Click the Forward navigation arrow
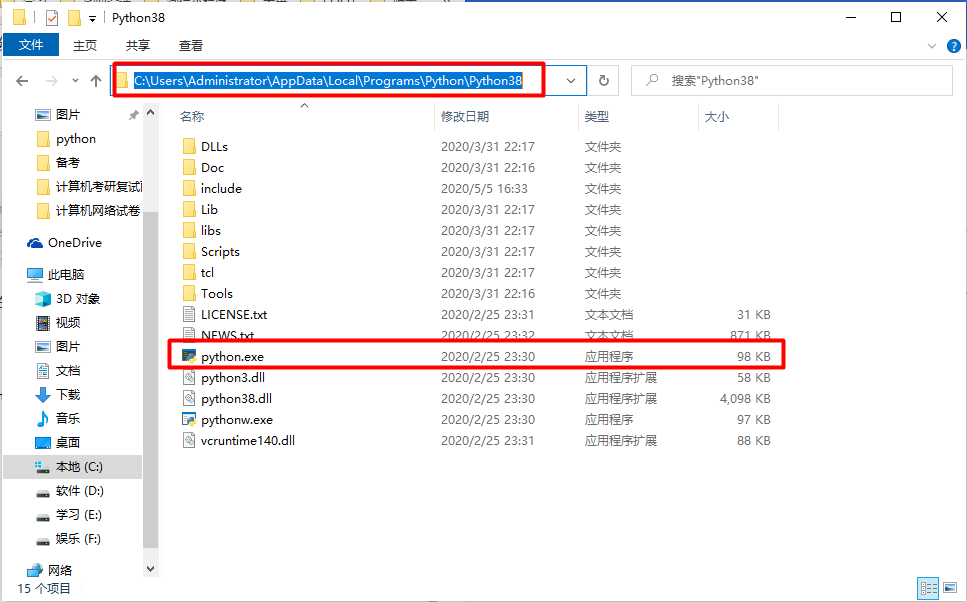This screenshot has width=967, height=602. point(52,81)
